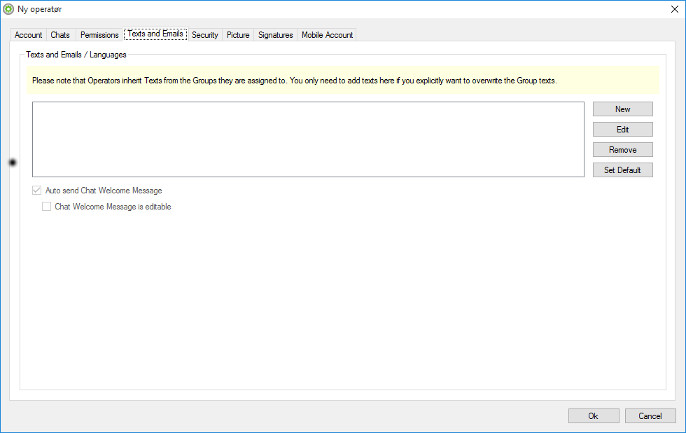Close the Ny operatør dialog window
The image size is (686, 433).
(674, 9)
